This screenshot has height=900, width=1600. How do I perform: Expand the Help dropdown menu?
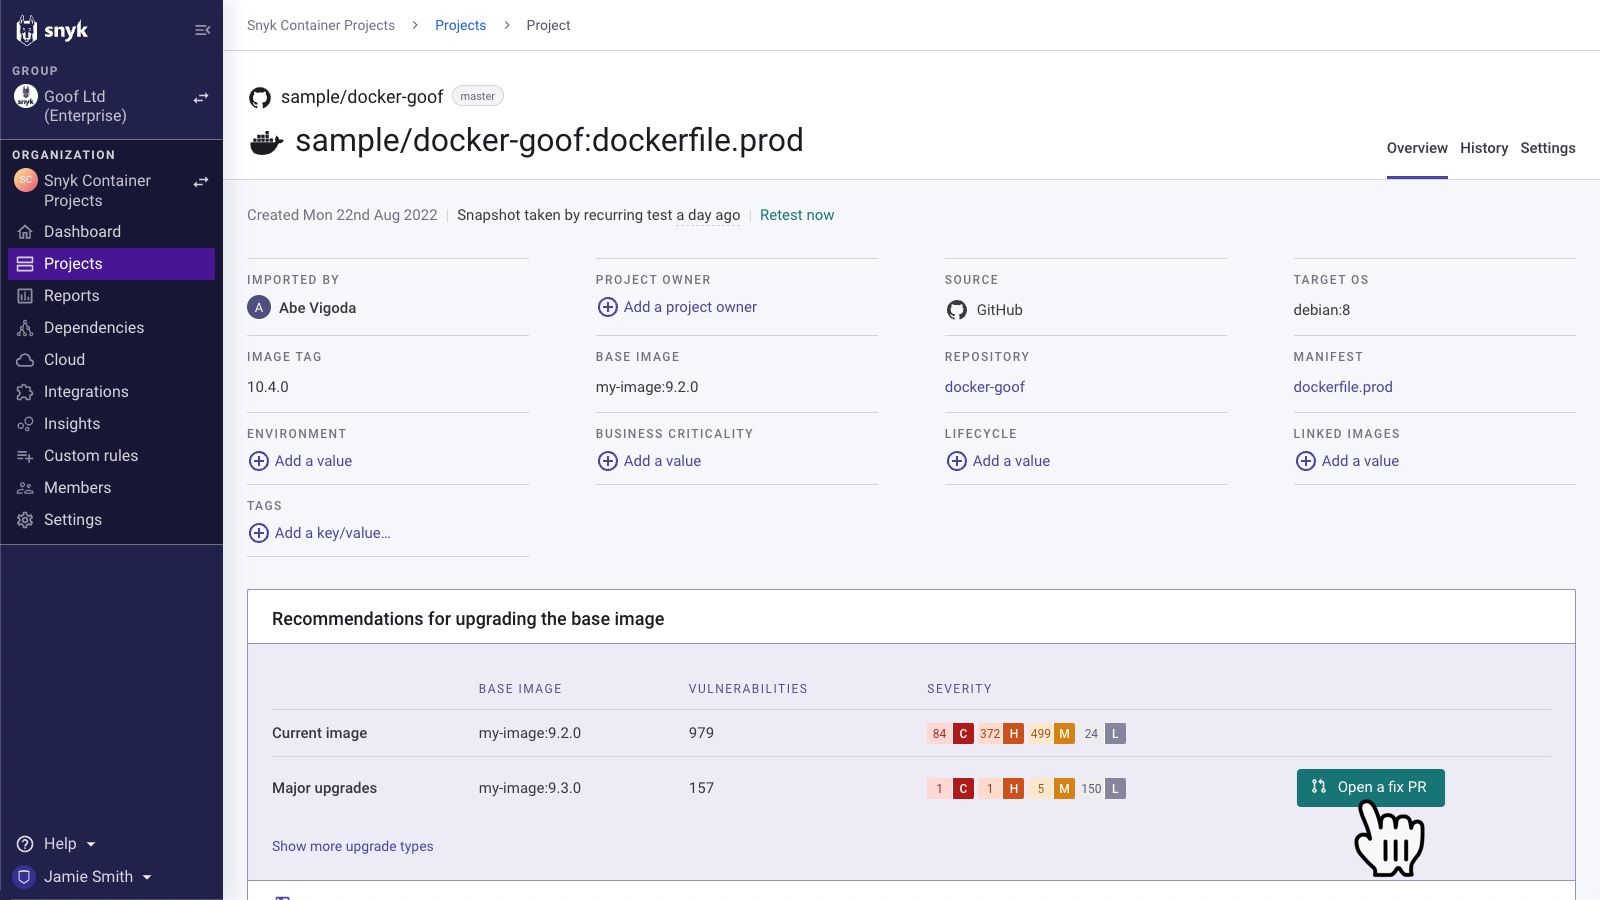tap(68, 844)
